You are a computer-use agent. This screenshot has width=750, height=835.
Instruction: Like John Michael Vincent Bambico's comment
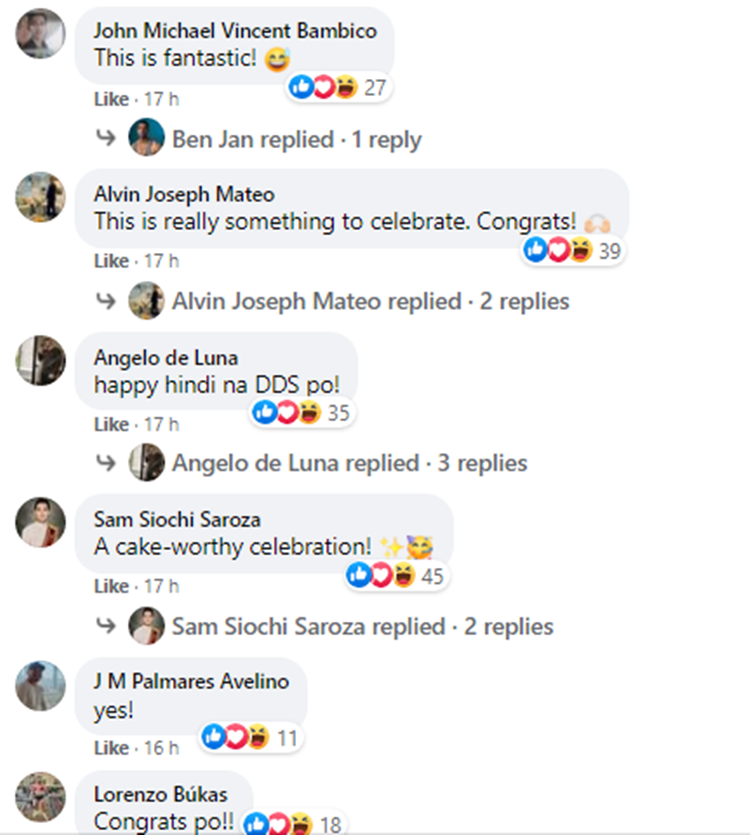tap(111, 100)
